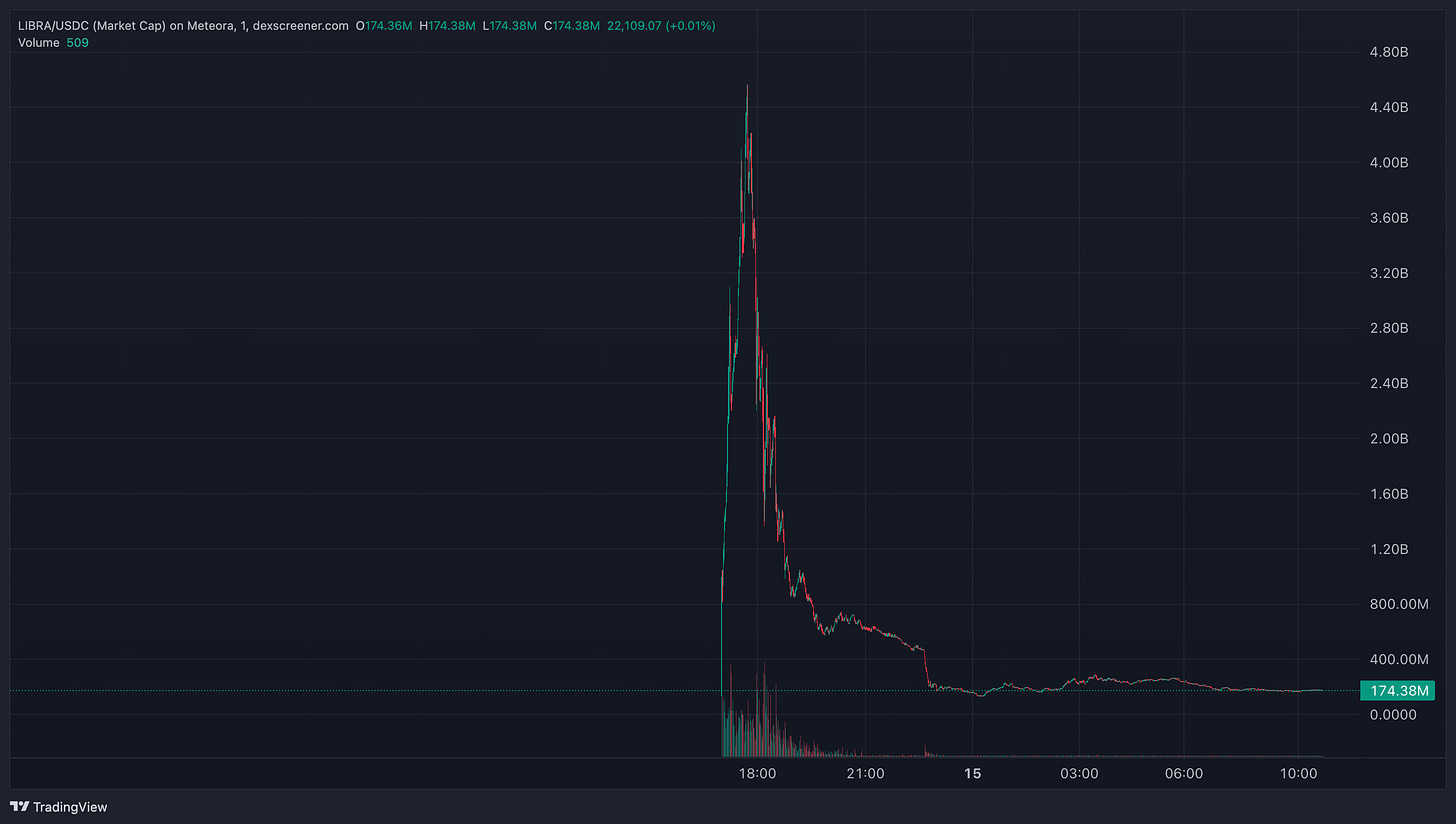Click the close value C174.38M
Viewport: 1456px width, 824px height.
pos(573,24)
